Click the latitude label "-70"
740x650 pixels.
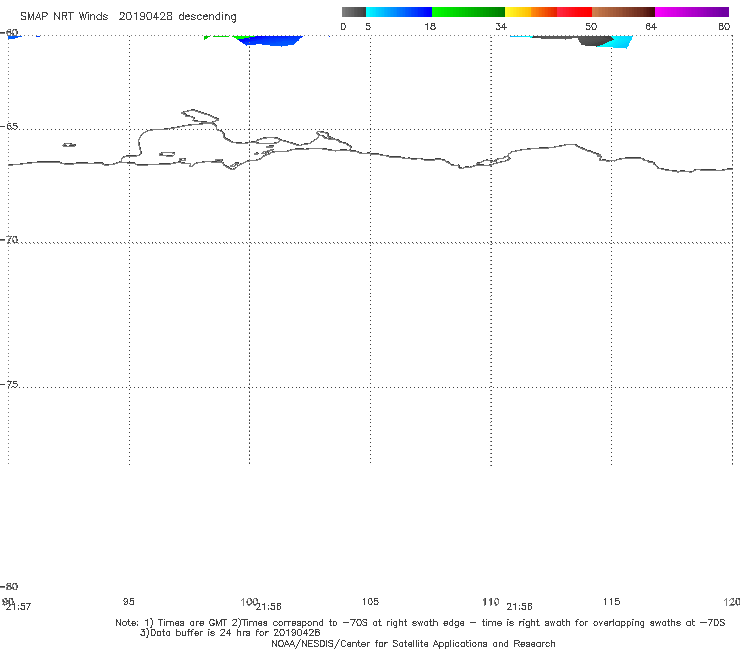(x=9, y=240)
